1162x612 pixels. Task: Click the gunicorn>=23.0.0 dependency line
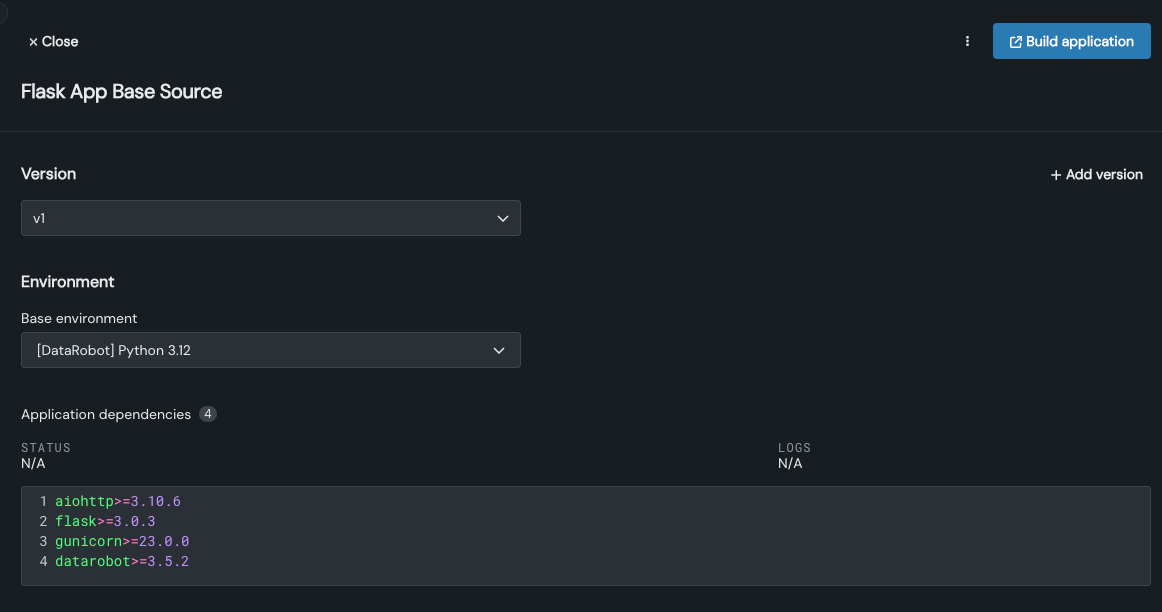[122, 541]
